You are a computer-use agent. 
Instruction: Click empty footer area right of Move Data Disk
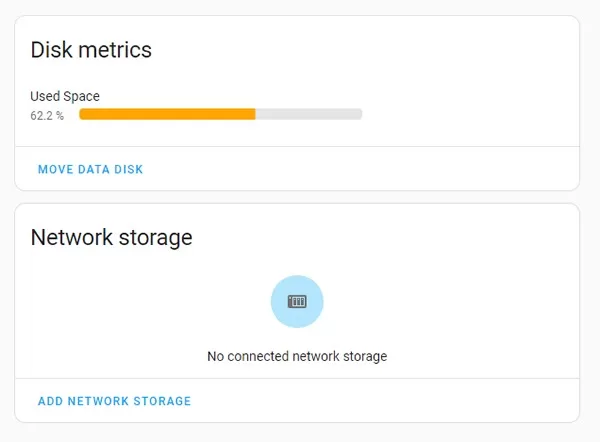pos(360,169)
